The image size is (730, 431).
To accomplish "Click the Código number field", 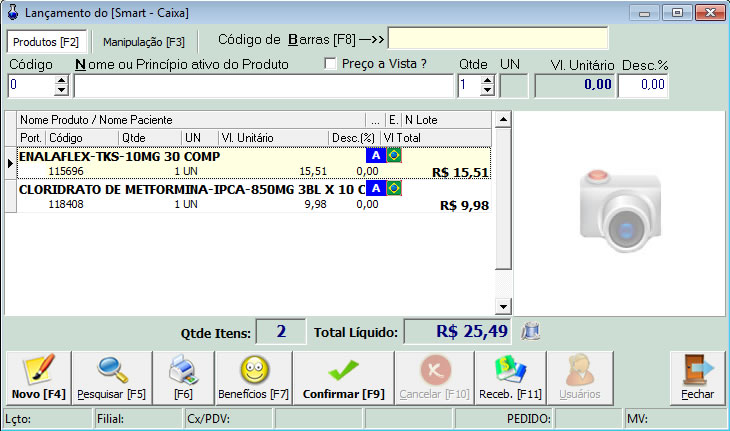I will pos(32,86).
